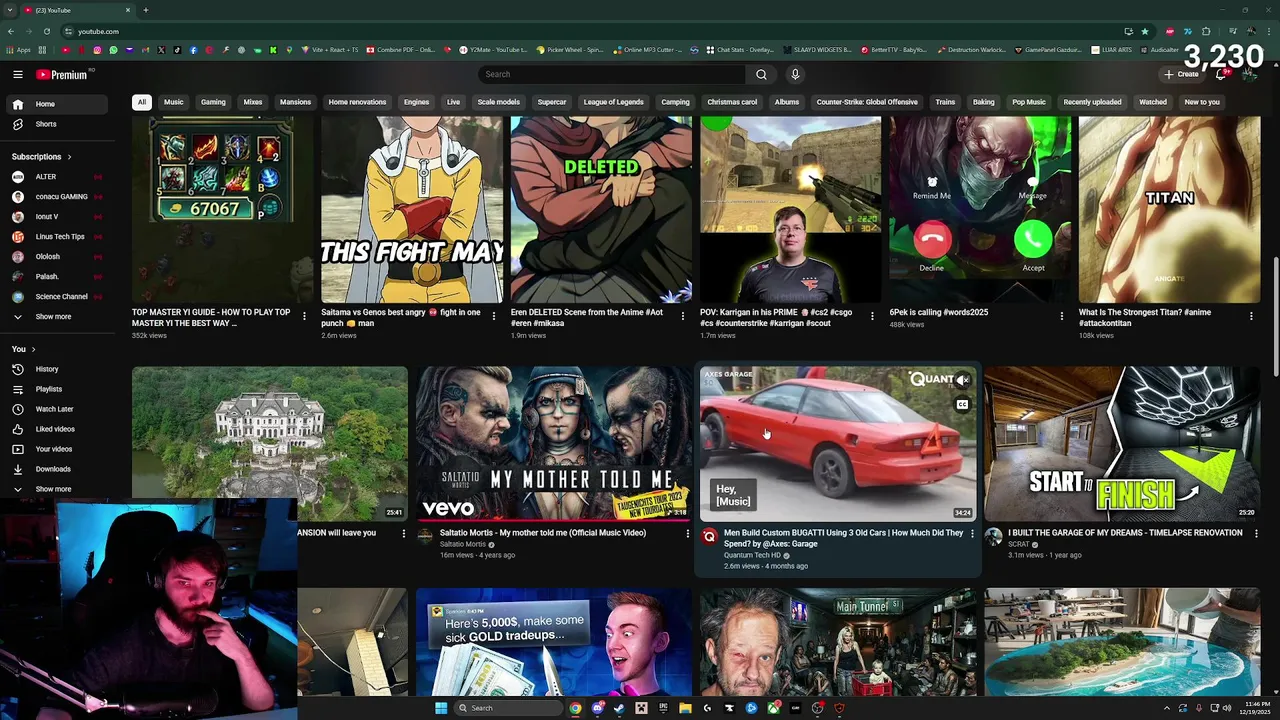Image resolution: width=1280 pixels, height=720 pixels.
Task: Open Home in the sidebar
Action: click(x=56, y=104)
